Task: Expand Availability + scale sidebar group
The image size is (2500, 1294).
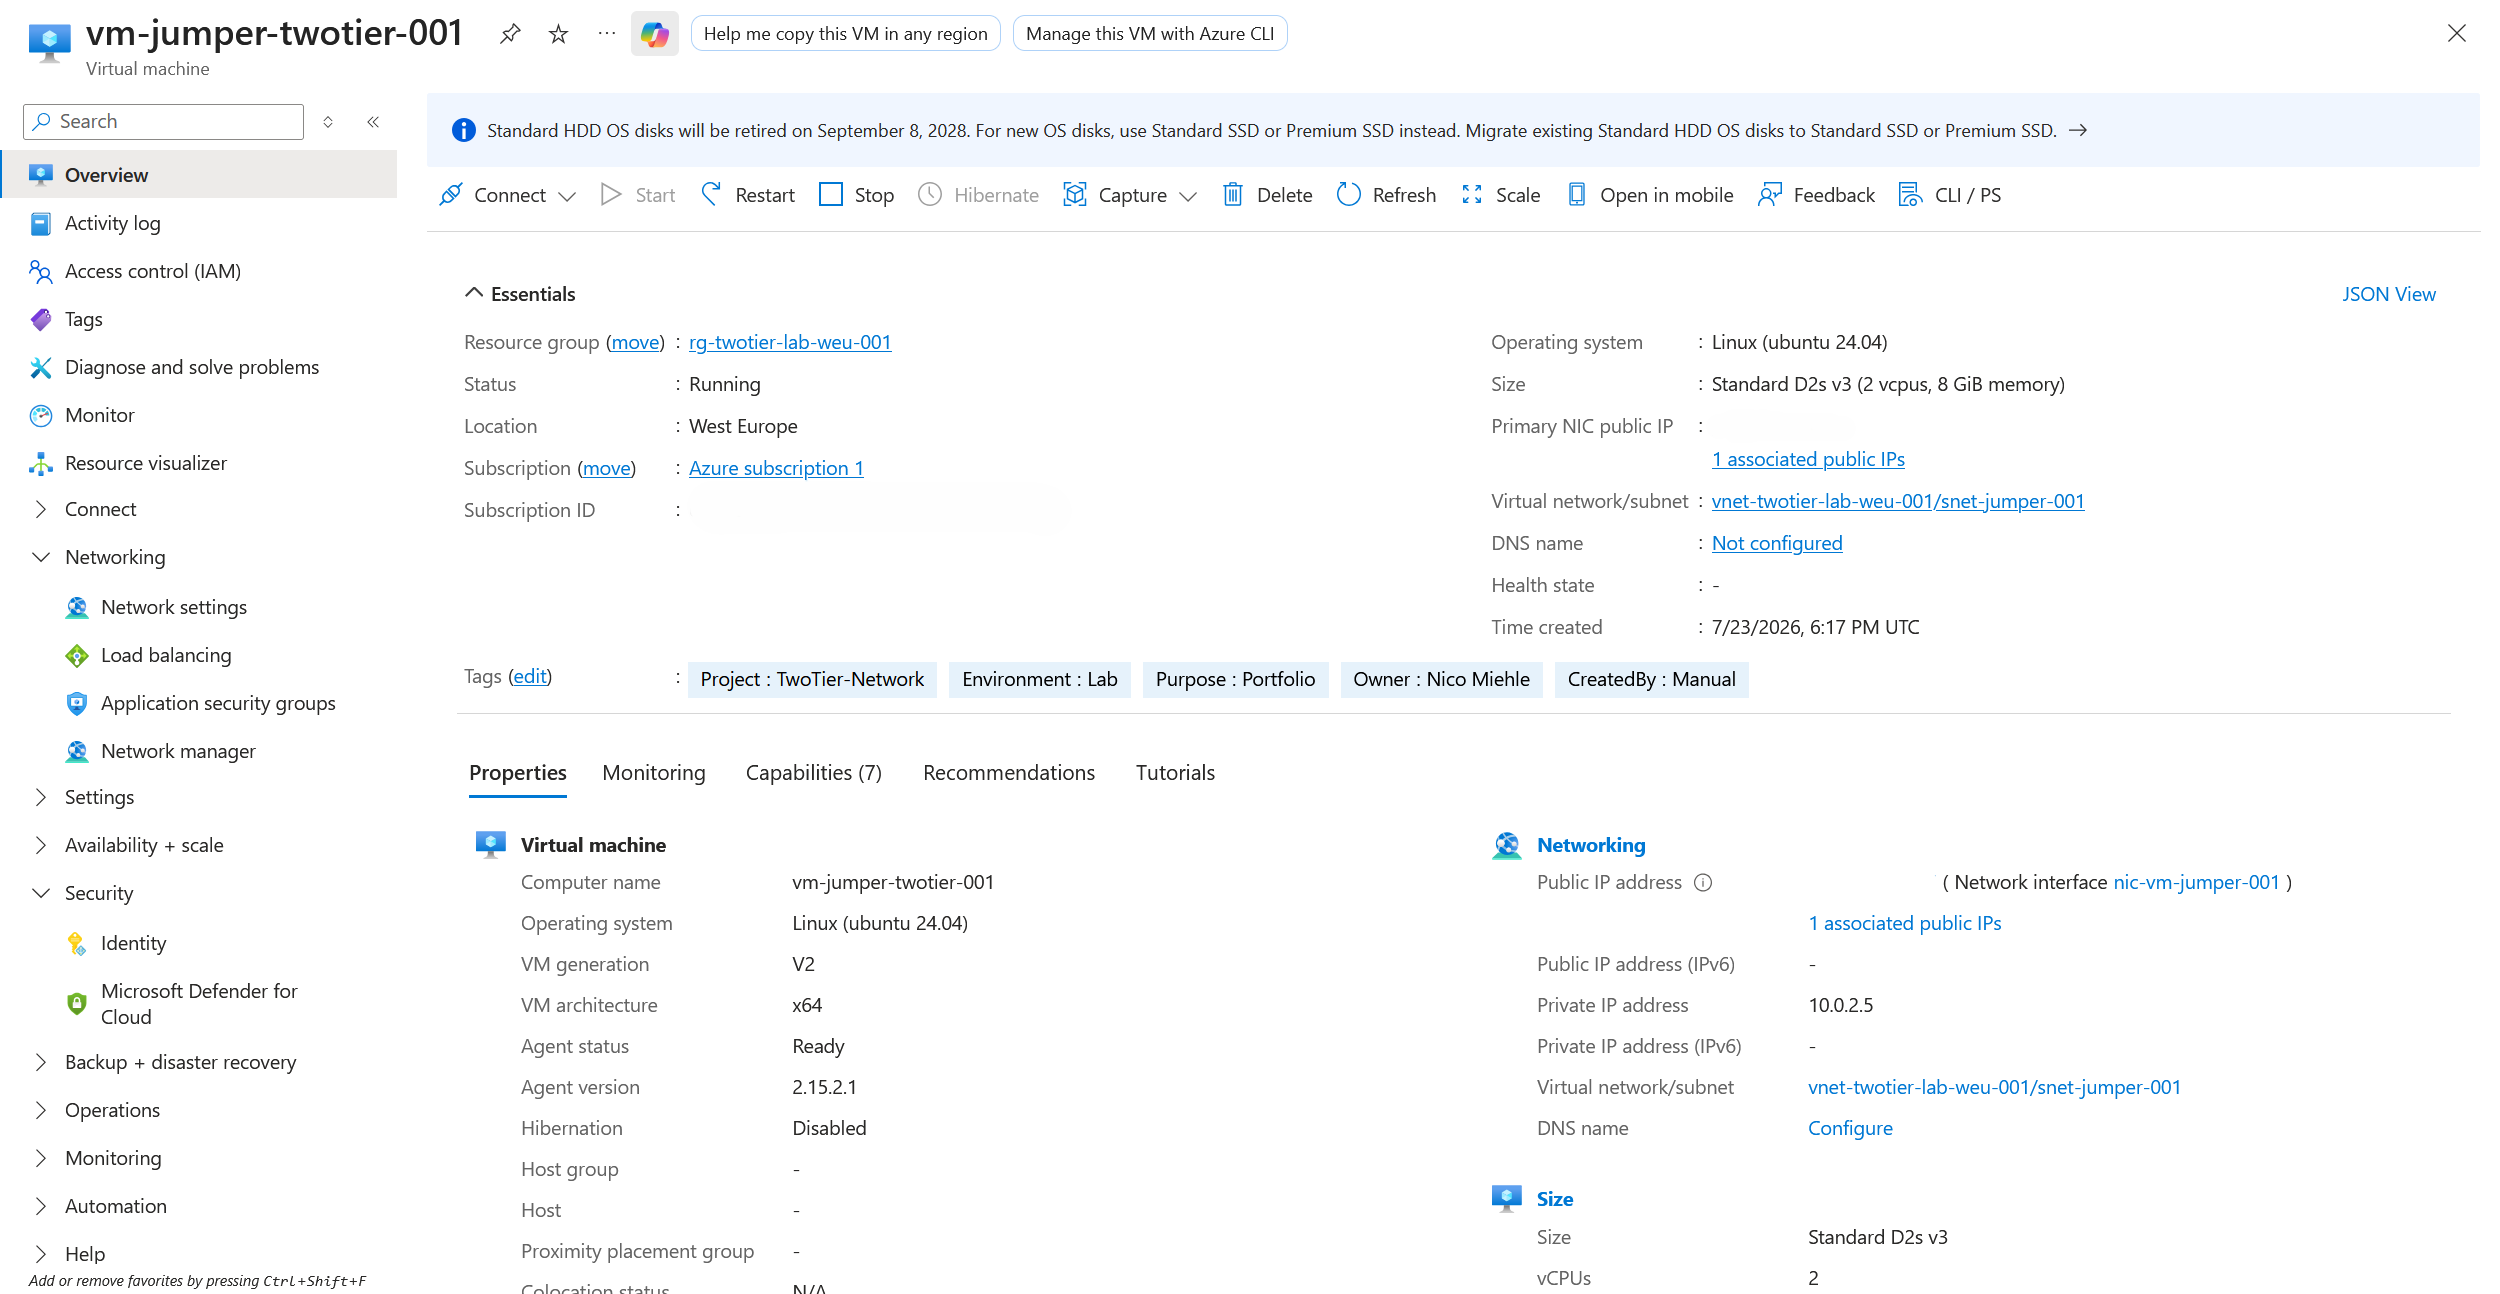Action: tap(41, 845)
